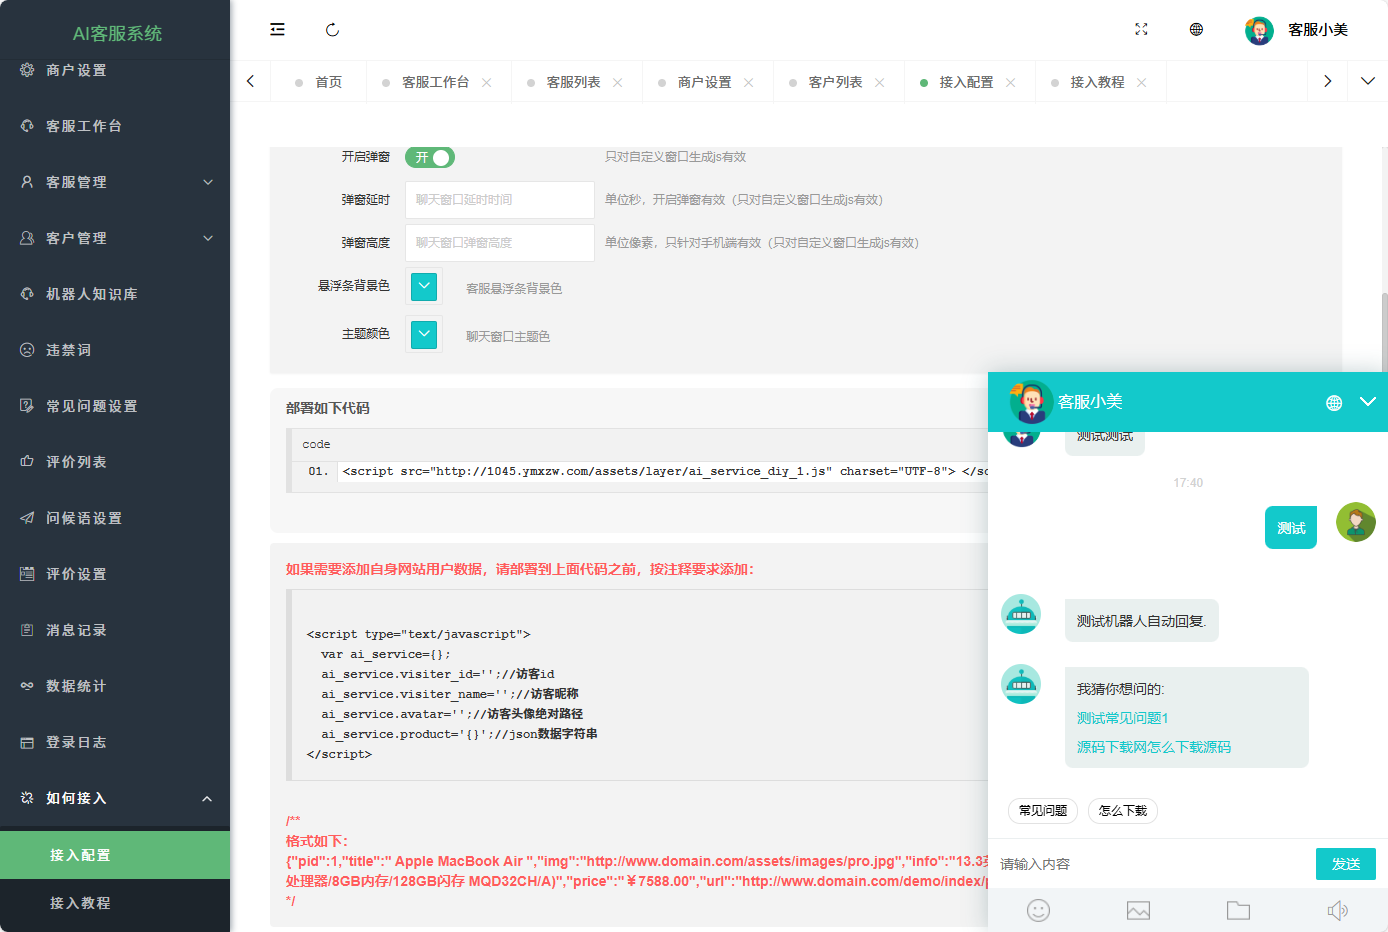Open the emoji picker in chat widget
Image resolution: width=1388 pixels, height=932 pixels.
1038,910
